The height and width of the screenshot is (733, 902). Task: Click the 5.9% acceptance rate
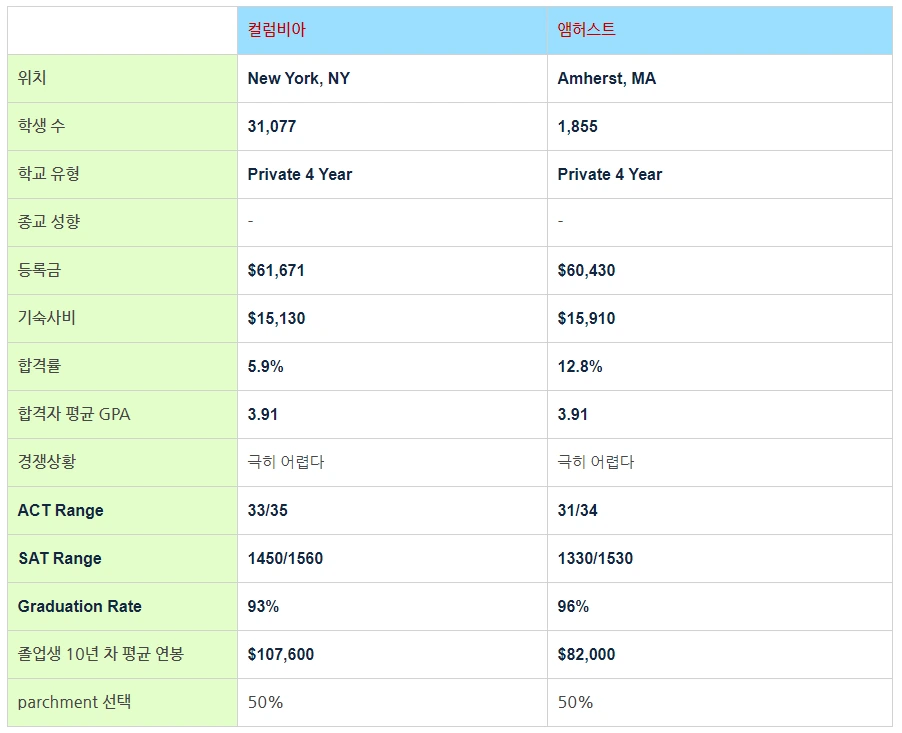pyautogui.click(x=265, y=366)
